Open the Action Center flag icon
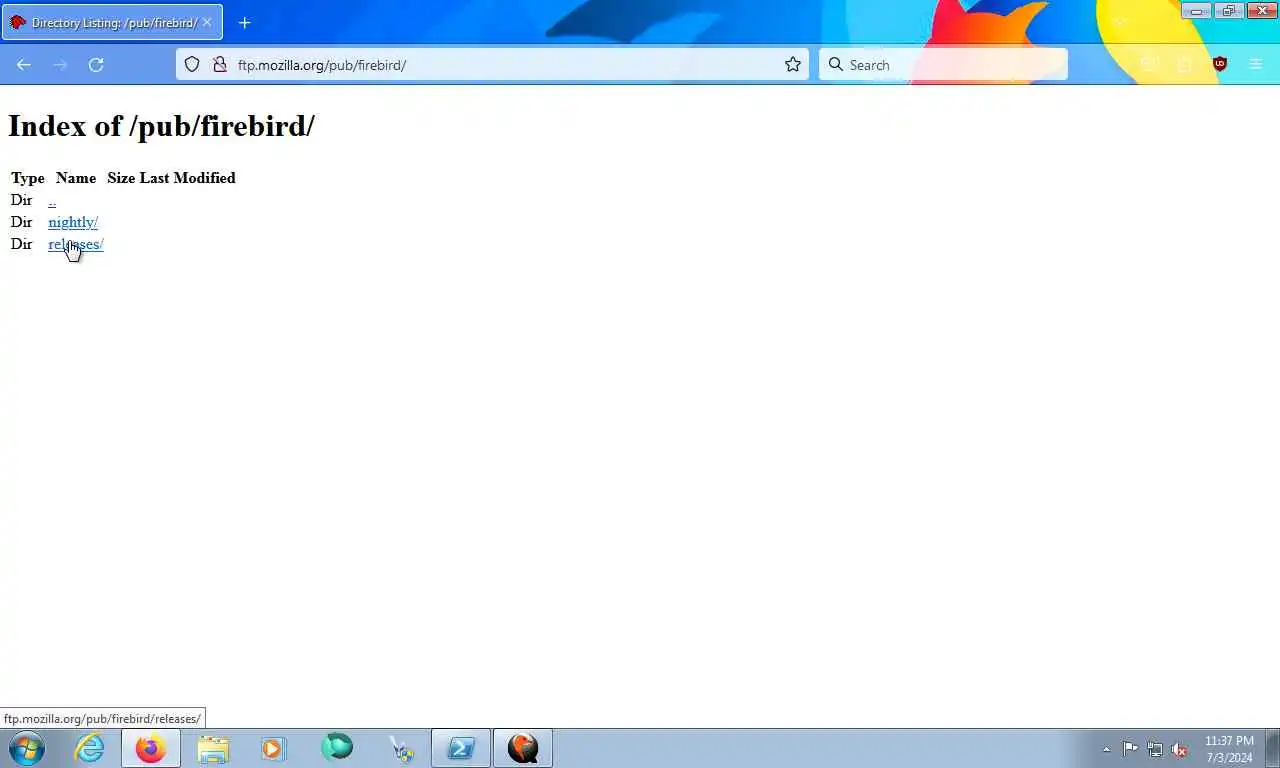Image resolution: width=1280 pixels, height=768 pixels. point(1130,749)
